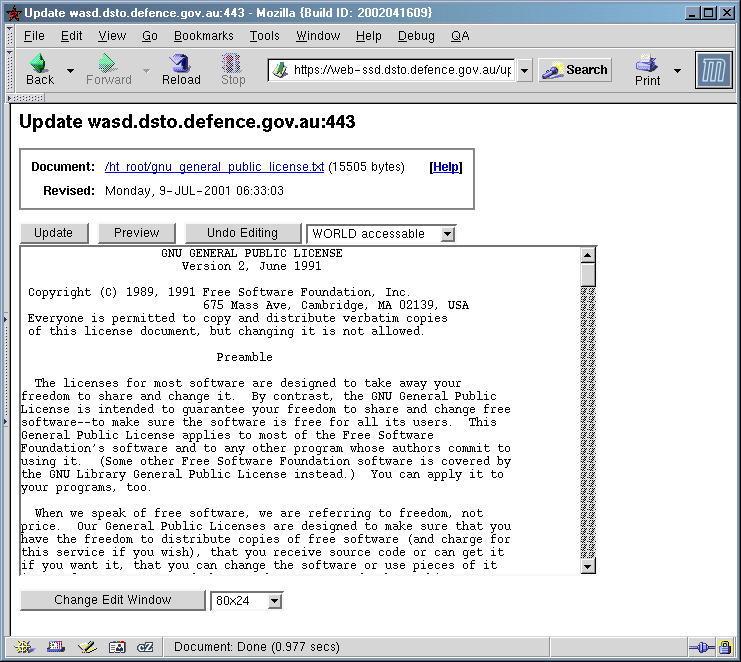Click the Back navigation icon
741x662 pixels.
39,69
